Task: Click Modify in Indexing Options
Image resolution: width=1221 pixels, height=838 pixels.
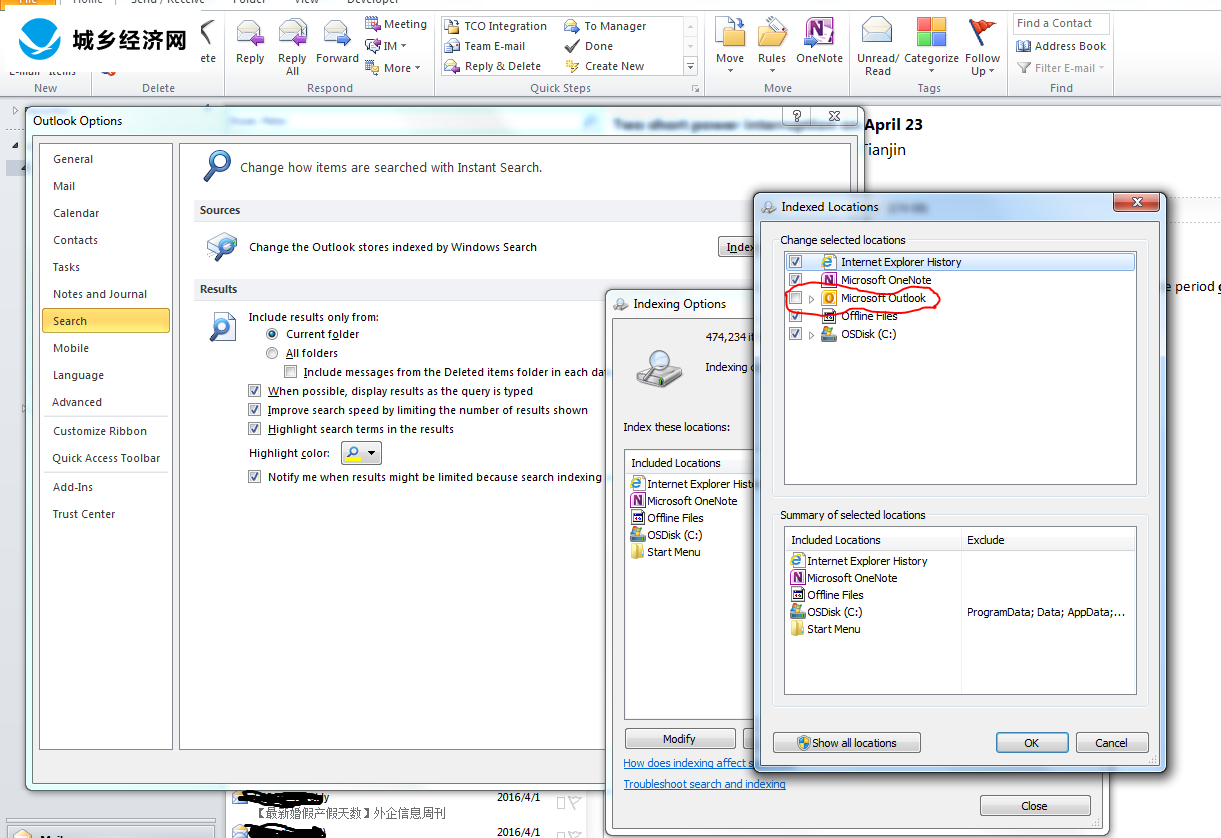Action: pos(679,739)
